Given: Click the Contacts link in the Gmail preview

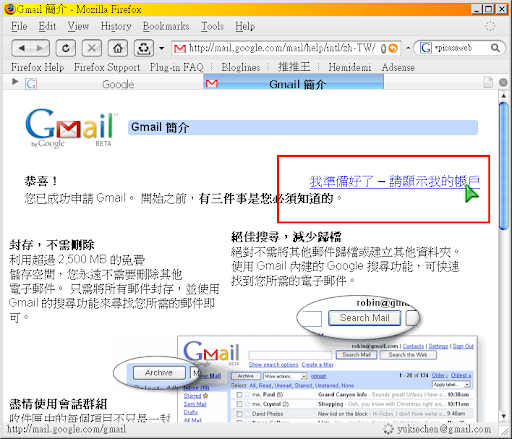Looking at the screenshot, I should 413,346.
